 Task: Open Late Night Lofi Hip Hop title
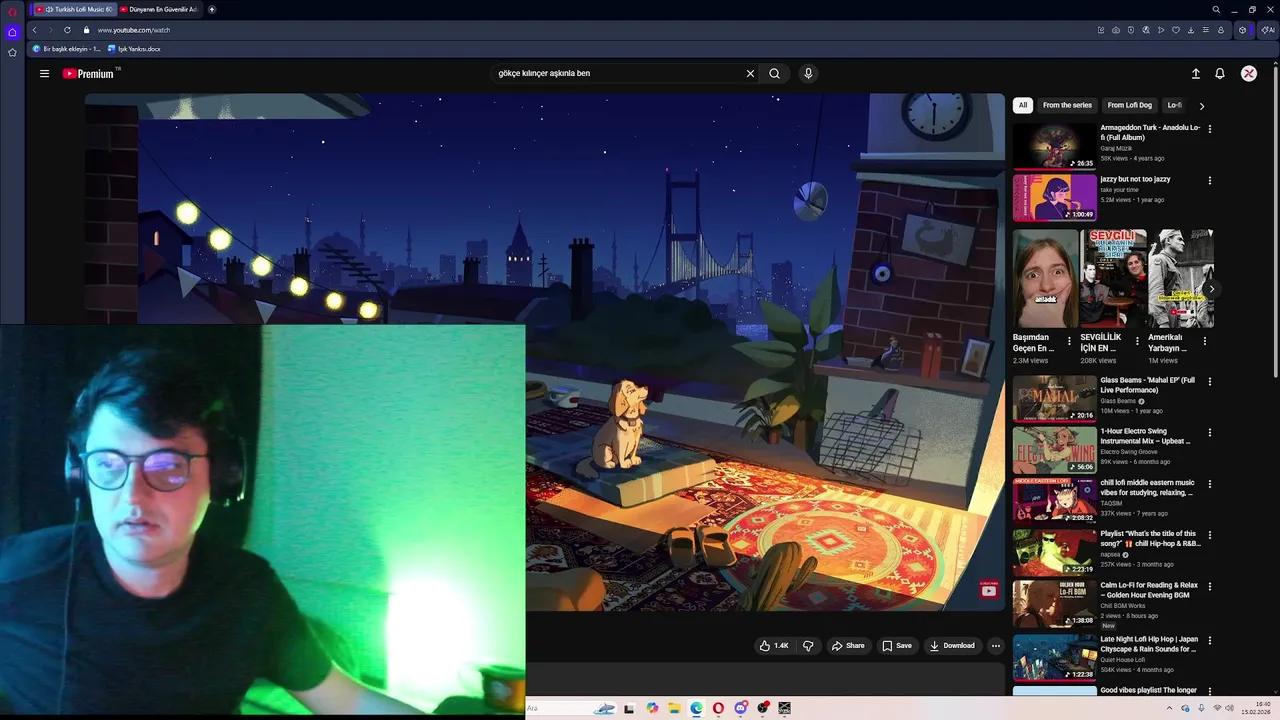(x=1149, y=644)
